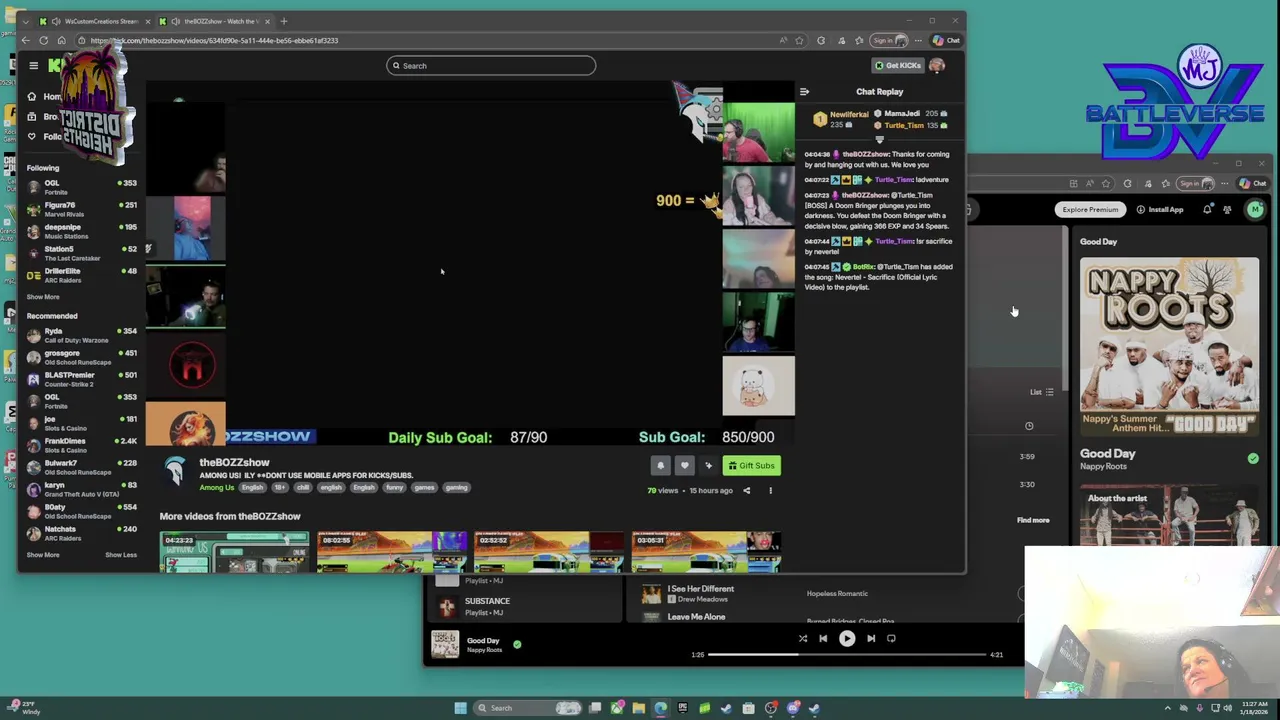Follow theBOZZshow with heart button
This screenshot has height=720, width=1280.
[685, 466]
